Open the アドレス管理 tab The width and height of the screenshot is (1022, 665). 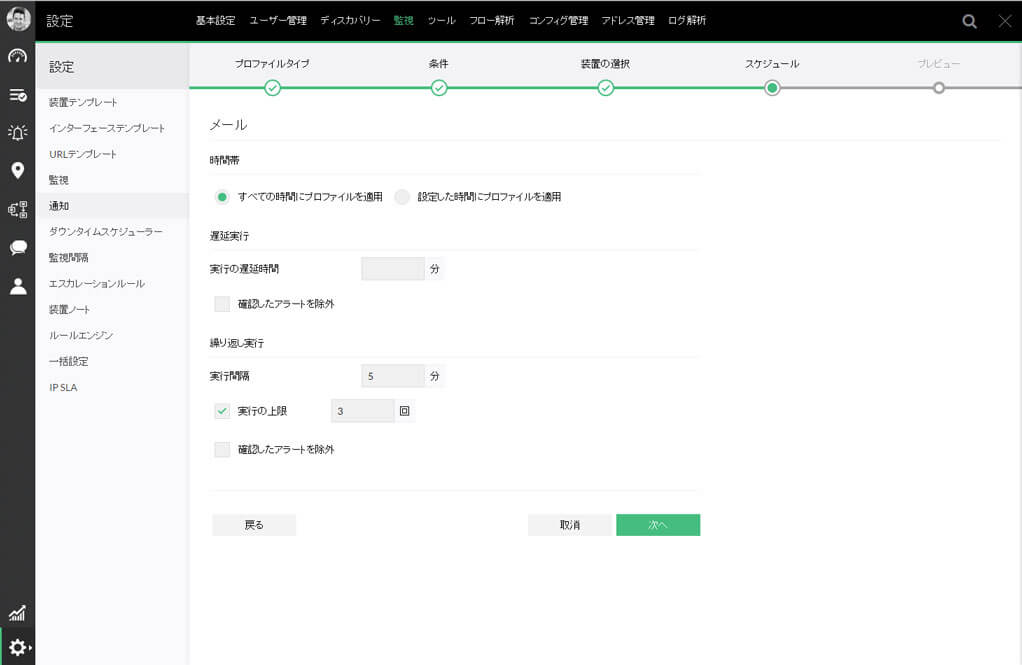(x=628, y=21)
